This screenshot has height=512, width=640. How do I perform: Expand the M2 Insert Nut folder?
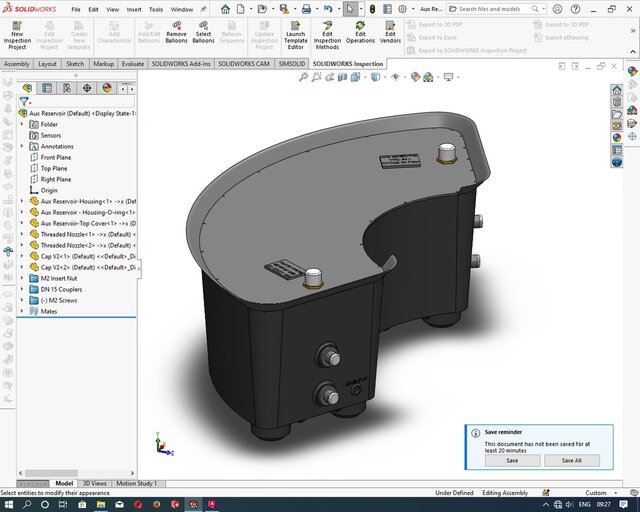tap(22, 278)
